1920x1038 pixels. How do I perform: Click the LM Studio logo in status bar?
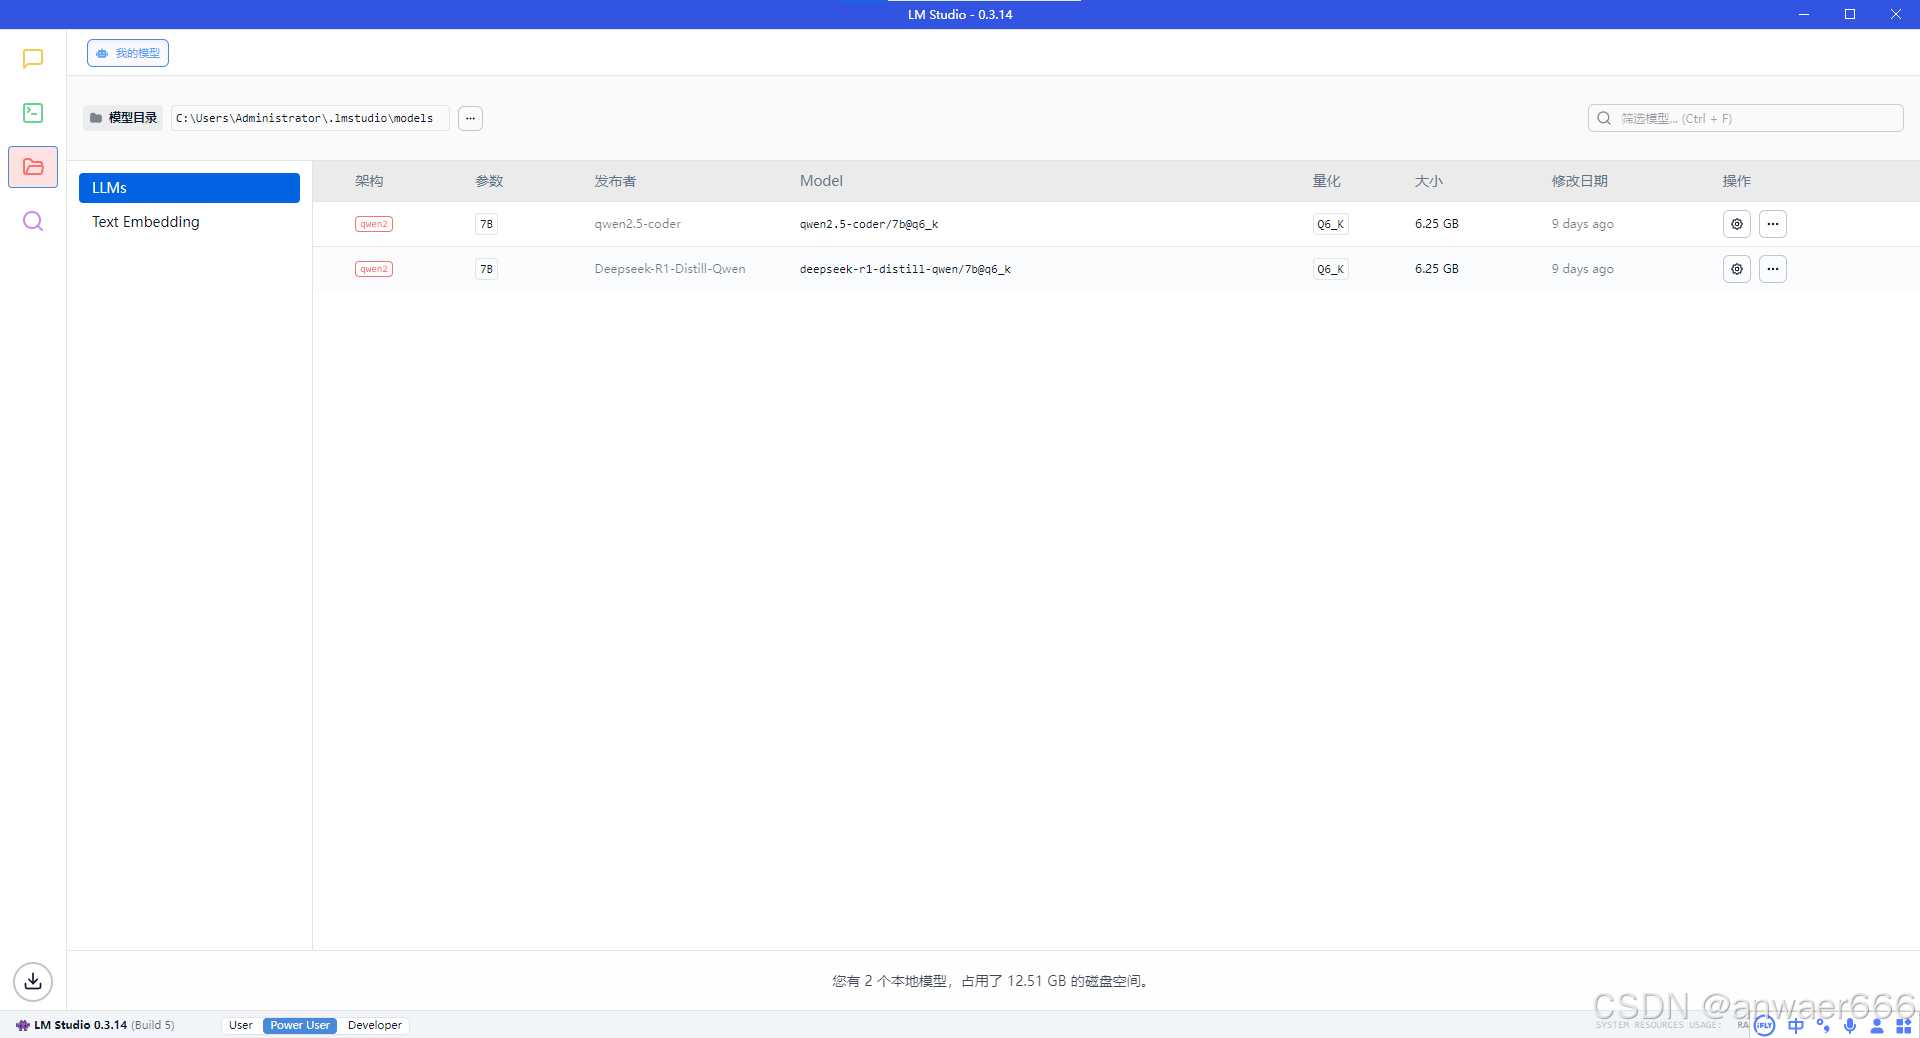pos(22,1025)
